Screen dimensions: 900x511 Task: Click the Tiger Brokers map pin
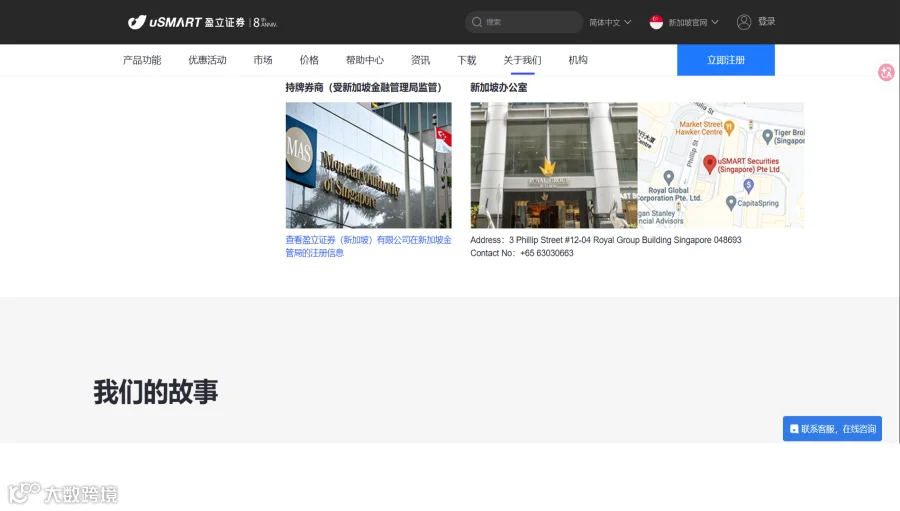click(x=767, y=136)
